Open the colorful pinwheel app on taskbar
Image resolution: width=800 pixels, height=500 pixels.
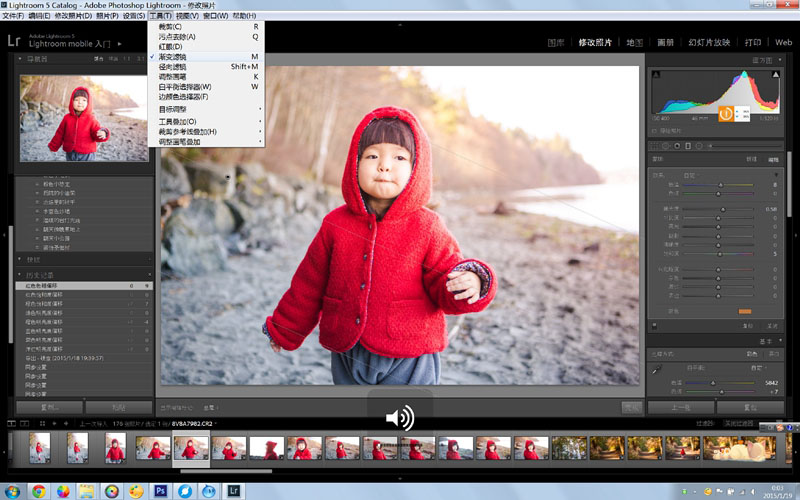63,491
